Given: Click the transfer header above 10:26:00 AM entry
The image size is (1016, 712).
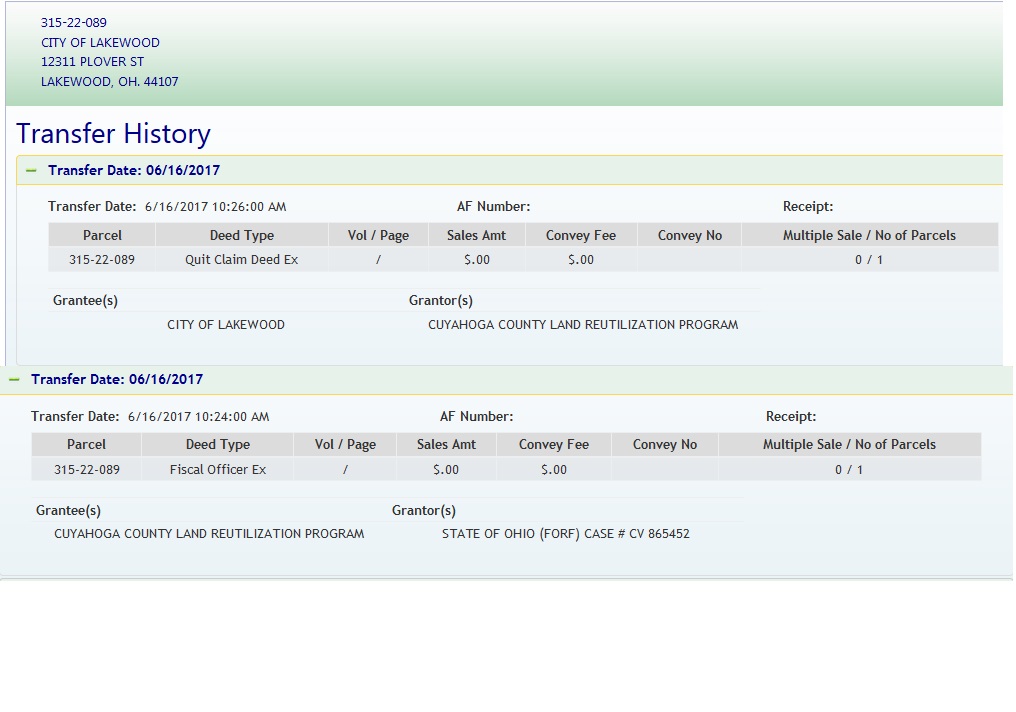Looking at the screenshot, I should point(134,171).
